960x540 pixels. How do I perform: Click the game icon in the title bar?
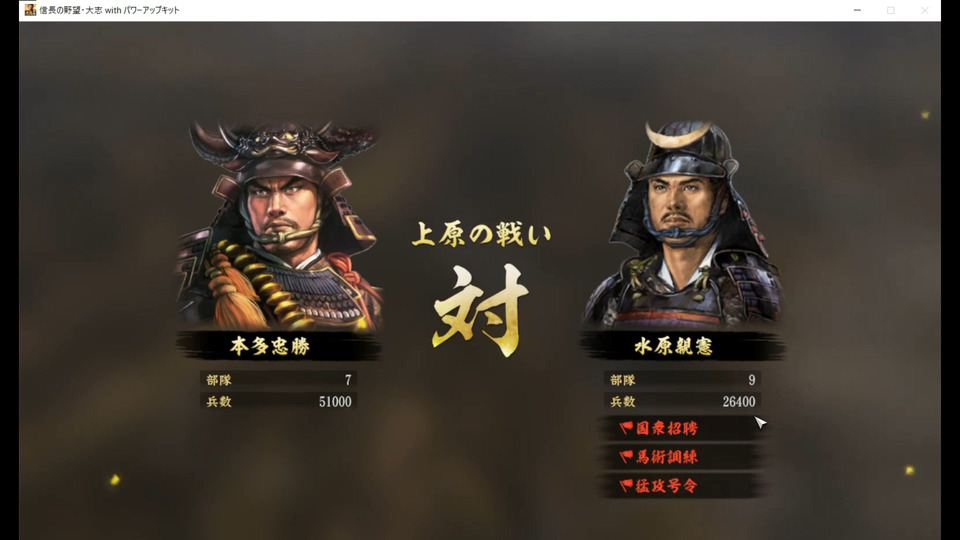30,10
